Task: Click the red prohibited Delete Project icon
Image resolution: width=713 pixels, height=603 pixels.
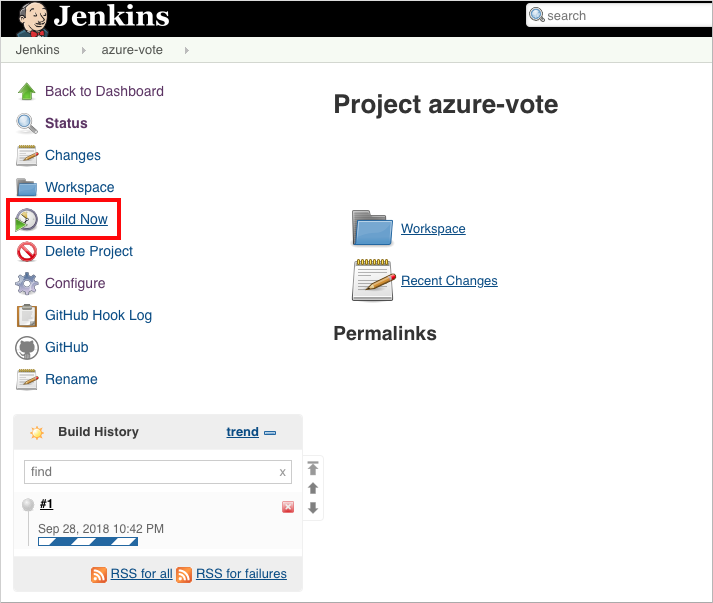Action: 27,251
